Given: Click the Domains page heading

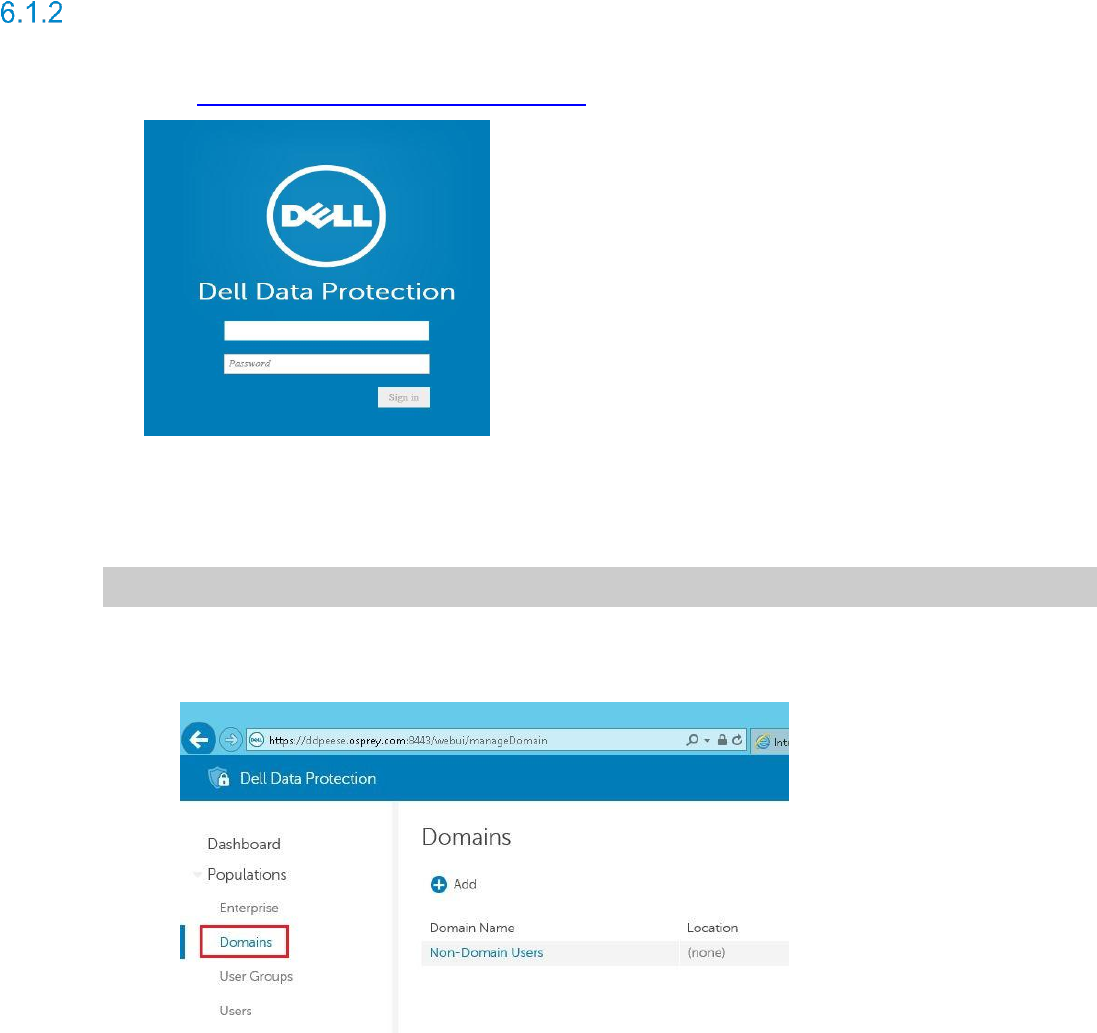Looking at the screenshot, I should tap(467, 837).
